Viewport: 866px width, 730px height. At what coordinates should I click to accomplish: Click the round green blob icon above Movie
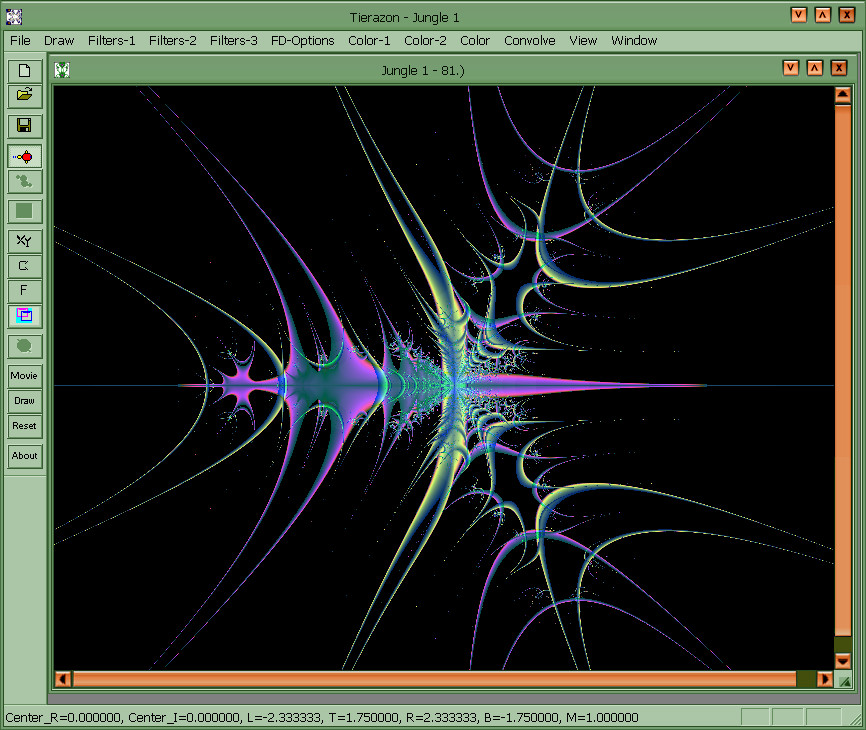(25, 346)
